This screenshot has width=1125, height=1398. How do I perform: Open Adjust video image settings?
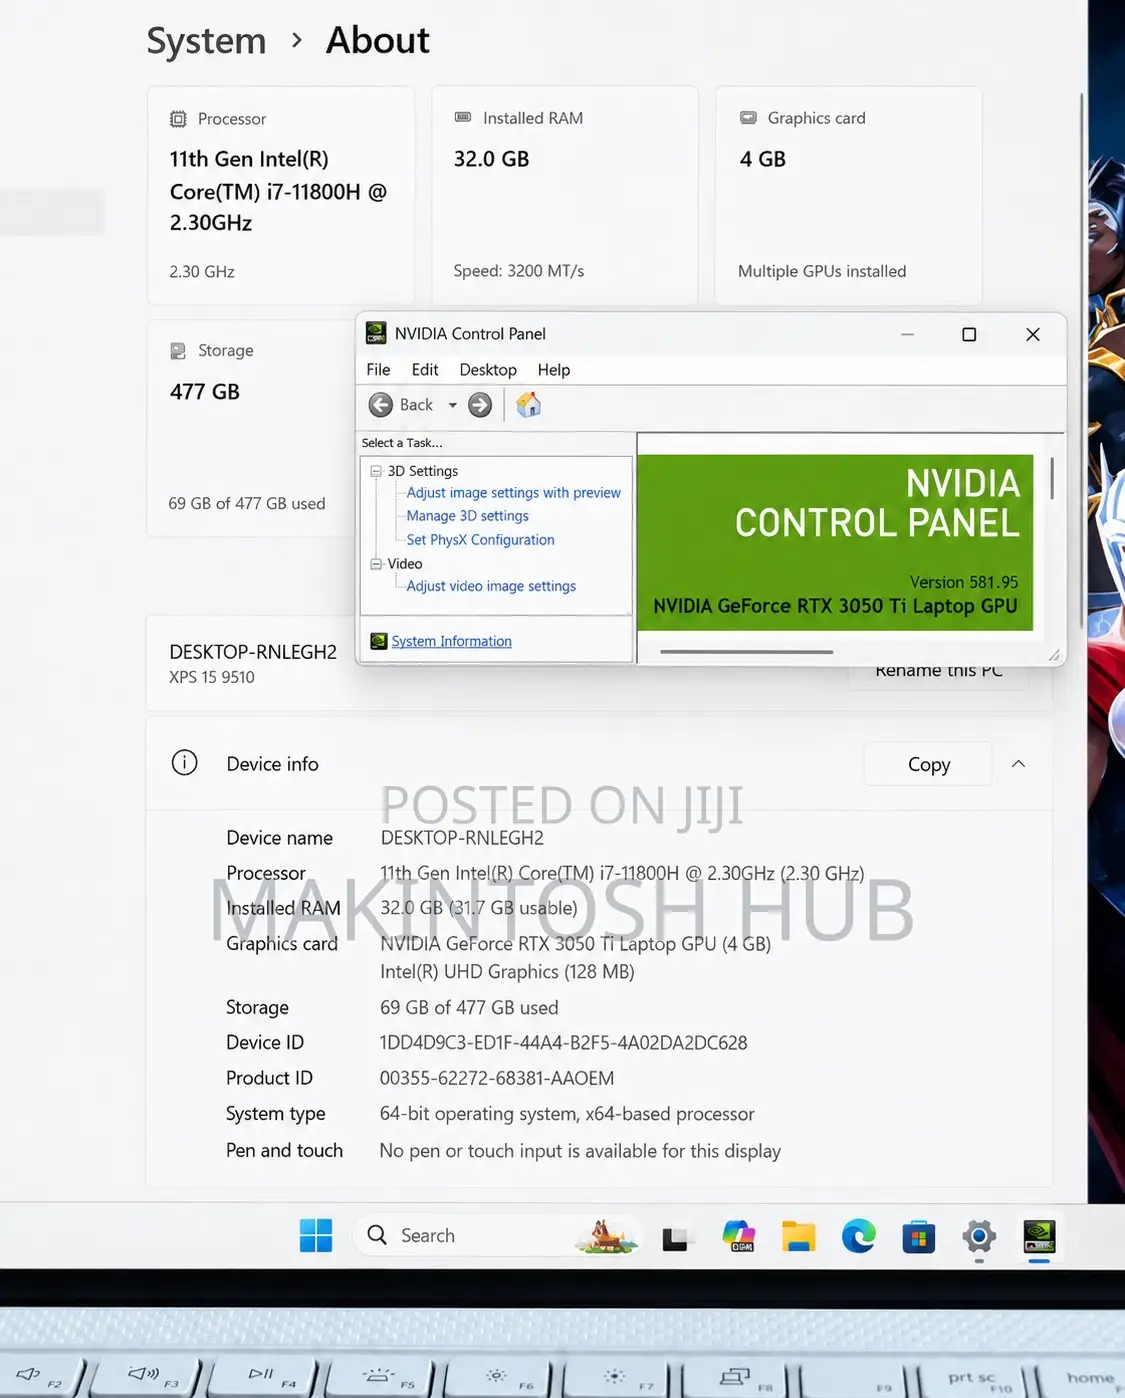[x=491, y=586]
